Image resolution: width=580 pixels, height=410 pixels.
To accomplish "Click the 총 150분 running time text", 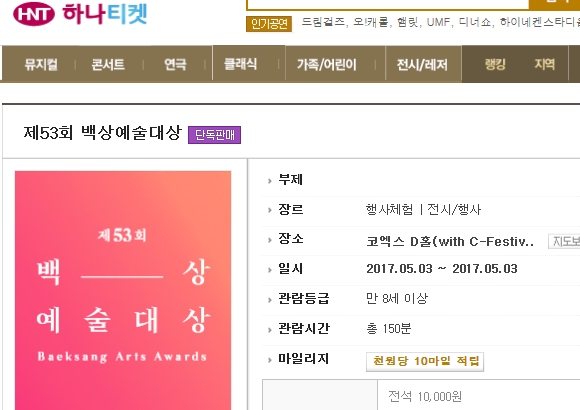I will click(388, 328).
